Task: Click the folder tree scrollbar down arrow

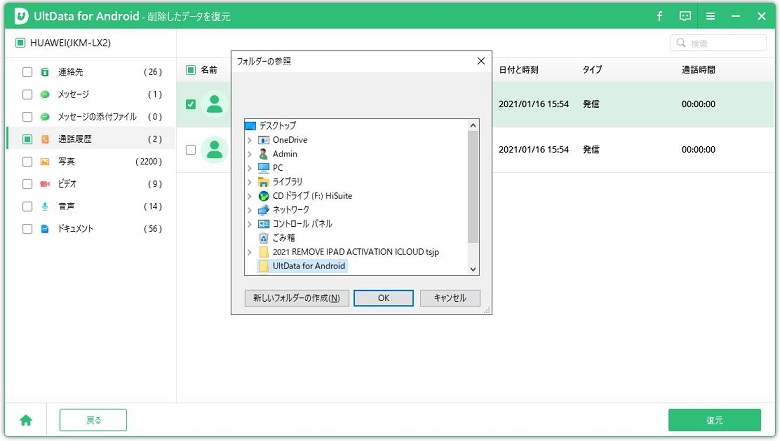Action: (473, 269)
